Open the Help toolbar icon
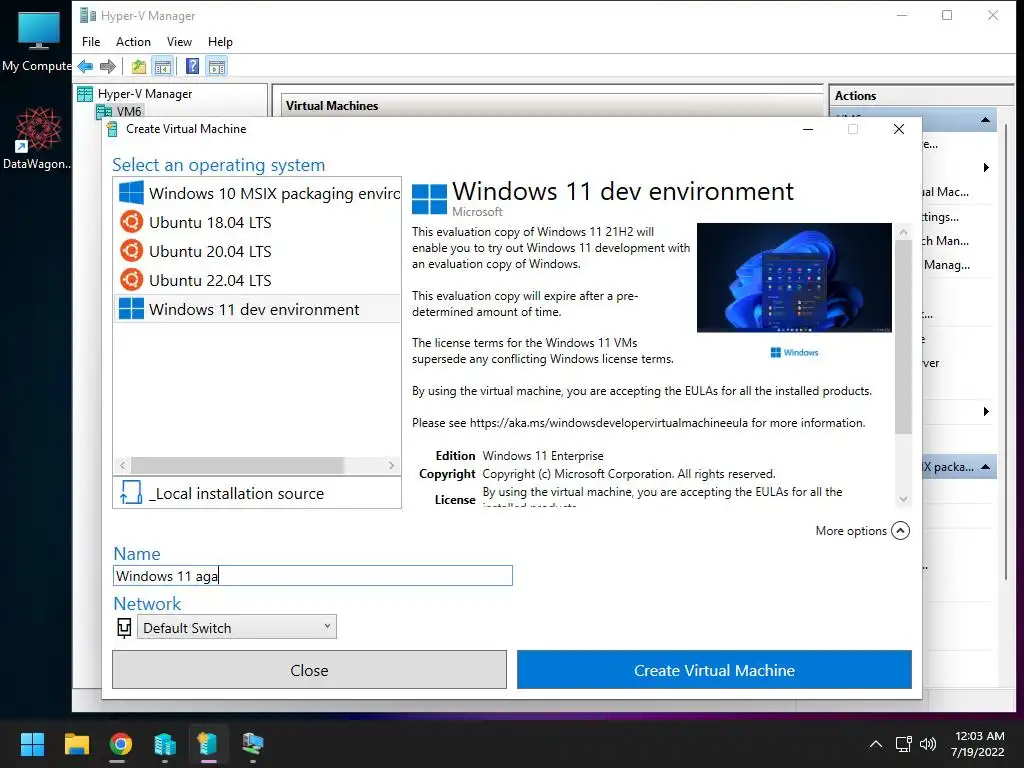The height and width of the screenshot is (768, 1024). [x=192, y=66]
